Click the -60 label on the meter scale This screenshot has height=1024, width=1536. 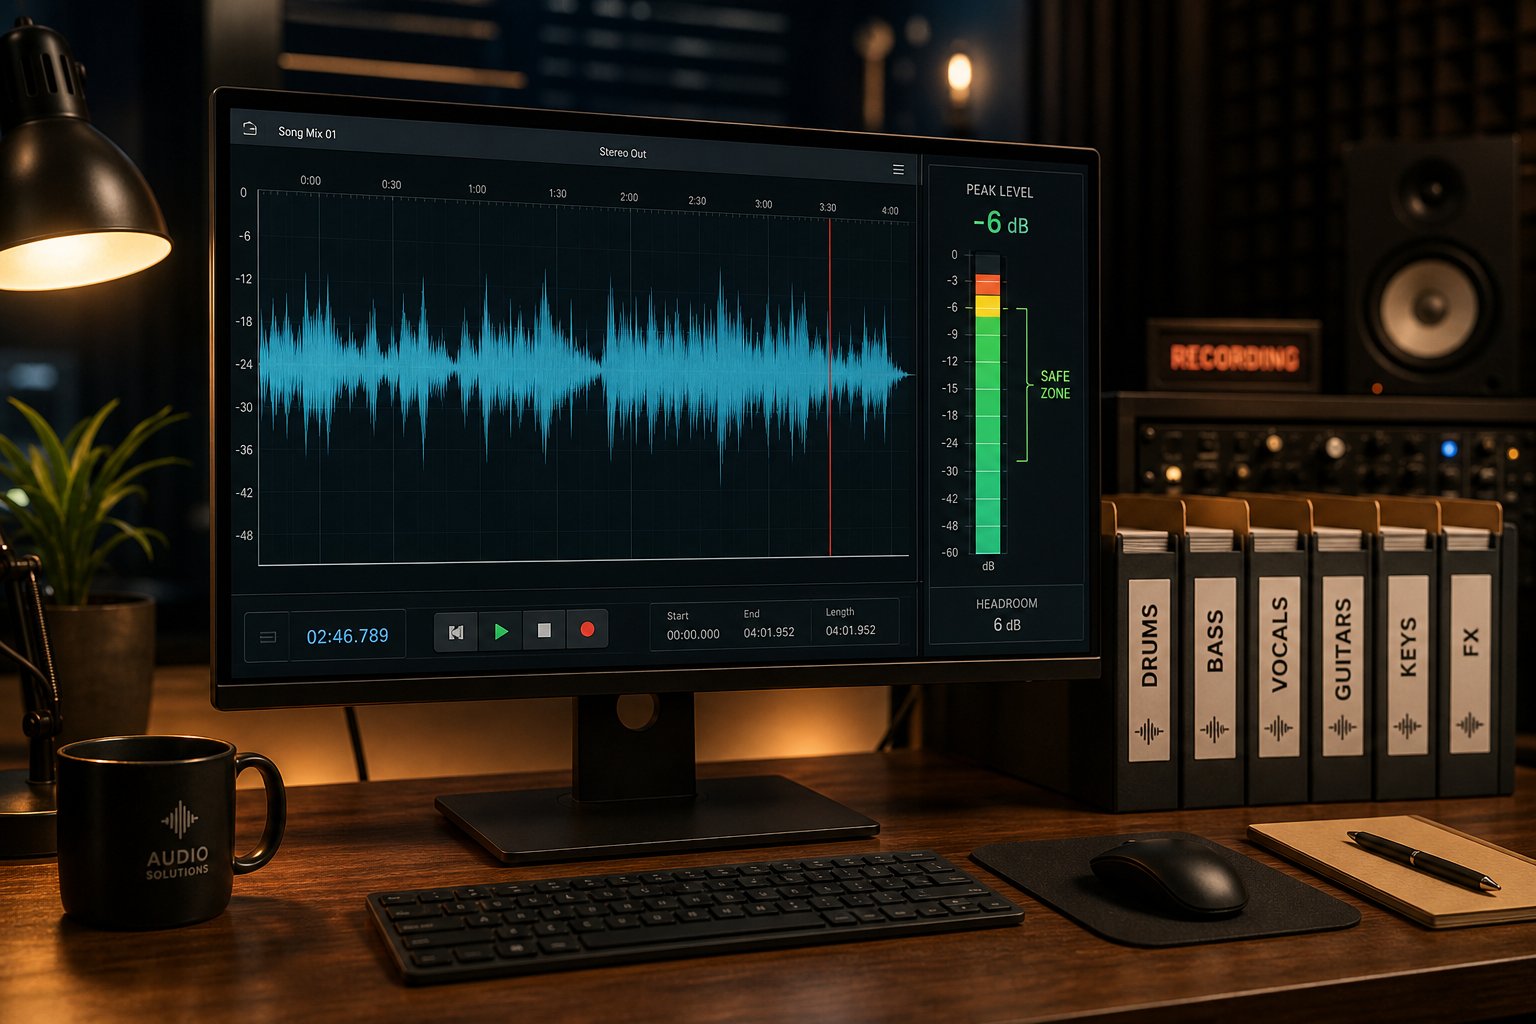click(x=949, y=552)
